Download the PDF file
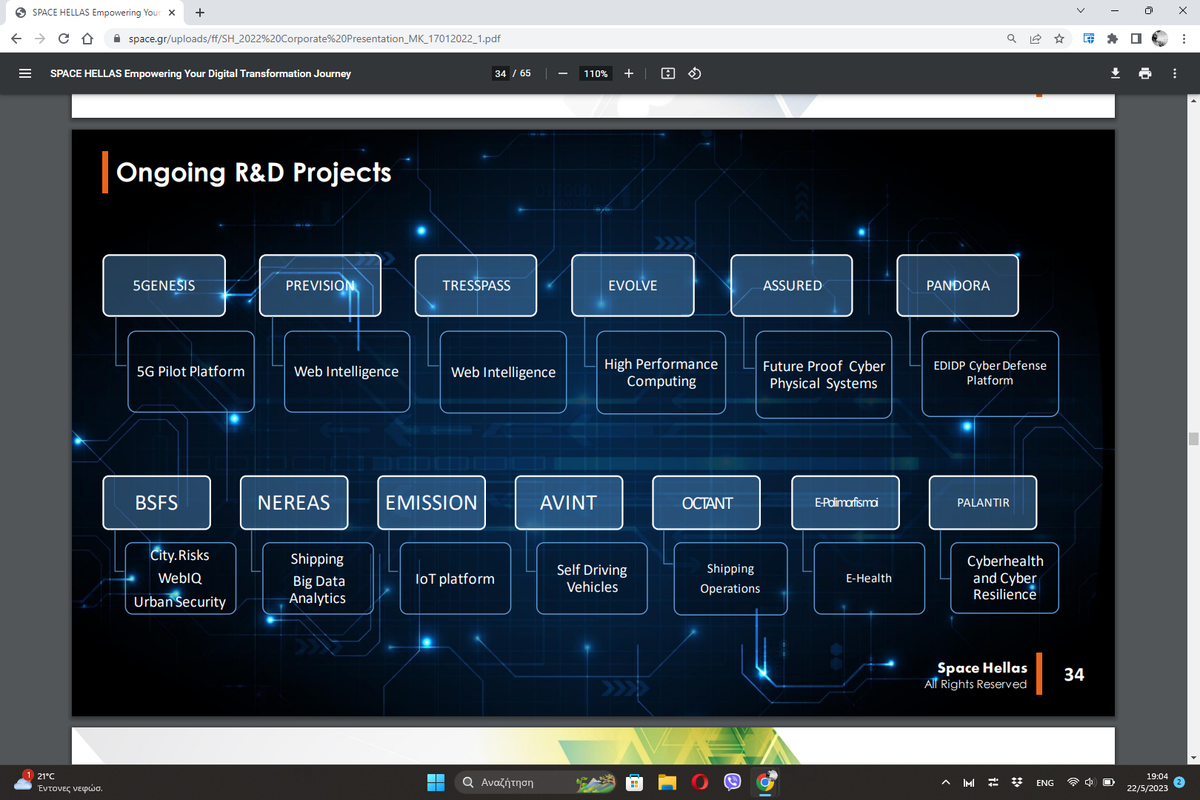This screenshot has height=800, width=1200. pyautogui.click(x=1116, y=73)
